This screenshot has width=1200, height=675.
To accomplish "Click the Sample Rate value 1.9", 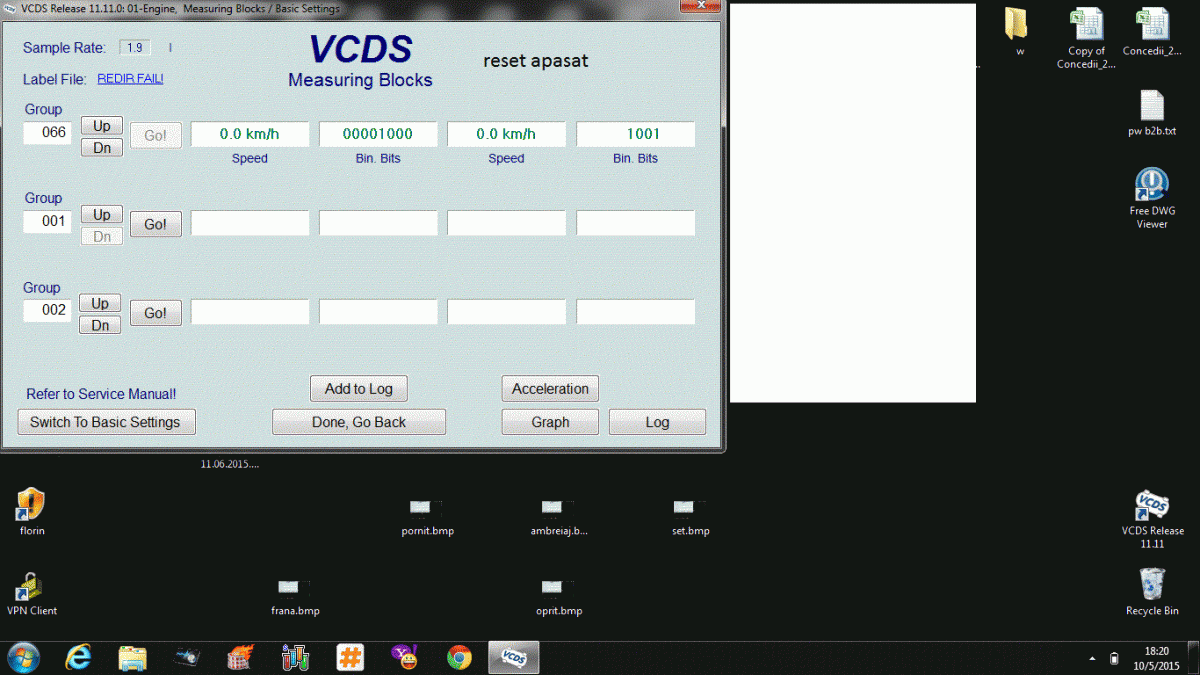I will [x=135, y=47].
